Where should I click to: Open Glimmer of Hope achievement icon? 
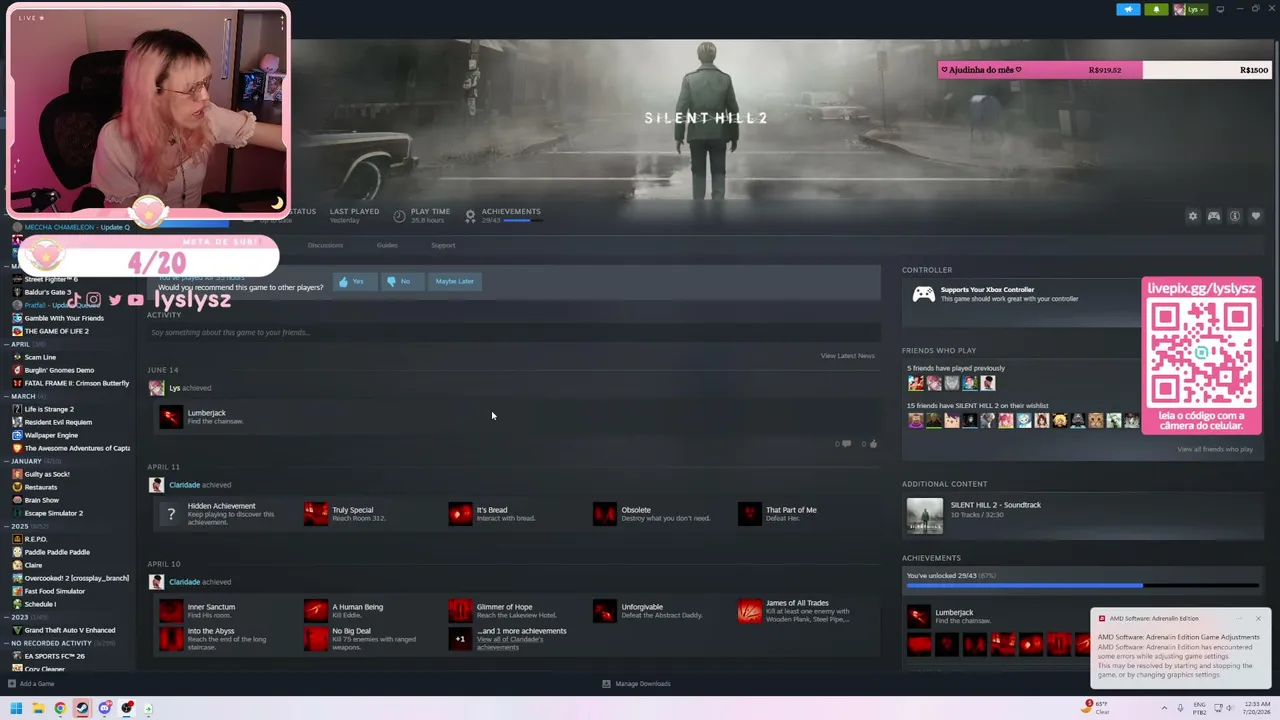(460, 610)
